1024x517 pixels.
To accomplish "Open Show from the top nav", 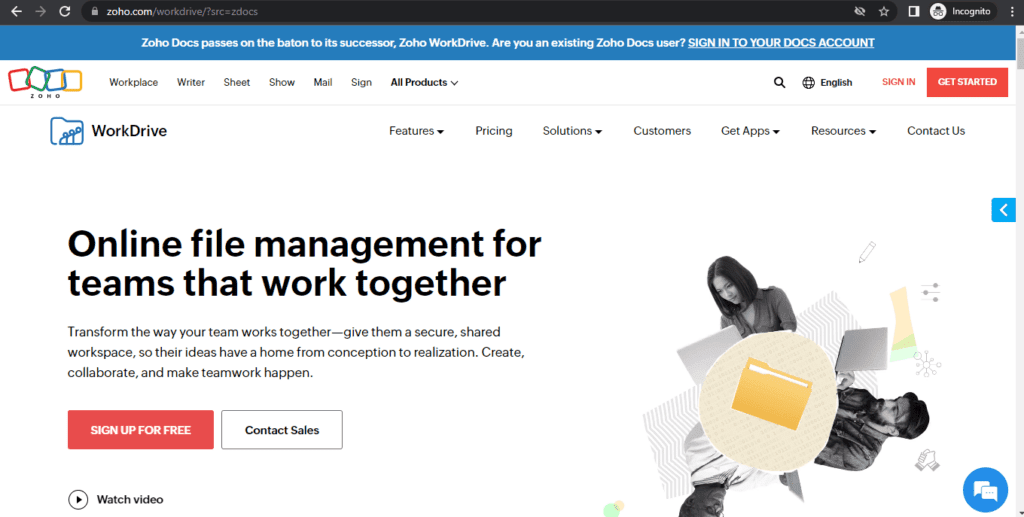I will click(x=281, y=82).
